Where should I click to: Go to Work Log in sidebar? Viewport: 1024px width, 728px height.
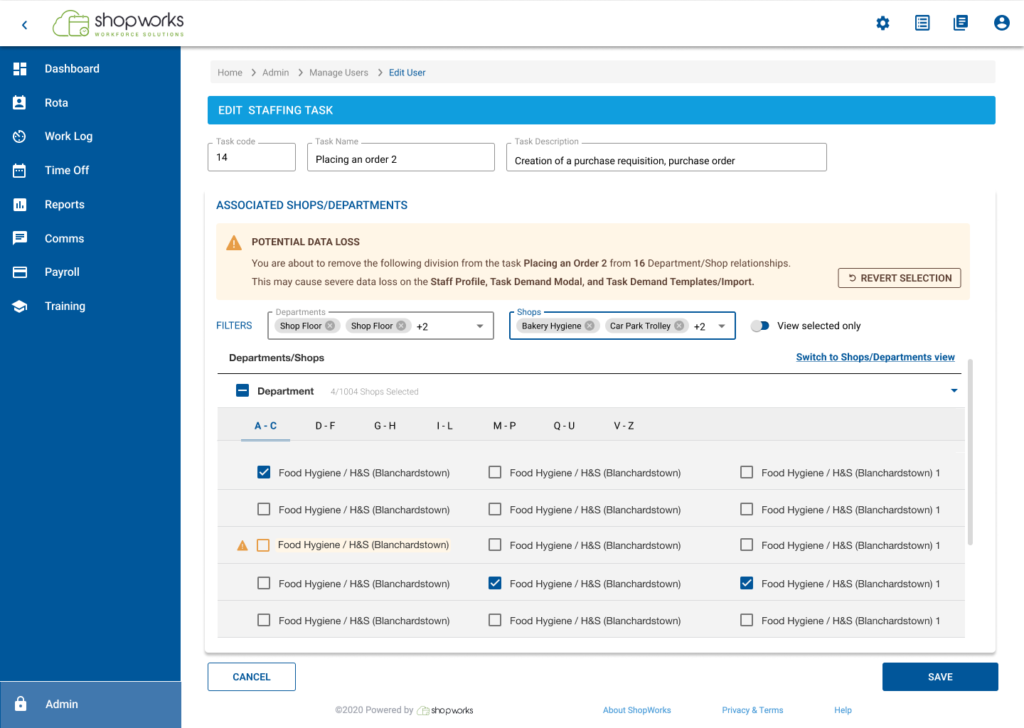click(68, 136)
